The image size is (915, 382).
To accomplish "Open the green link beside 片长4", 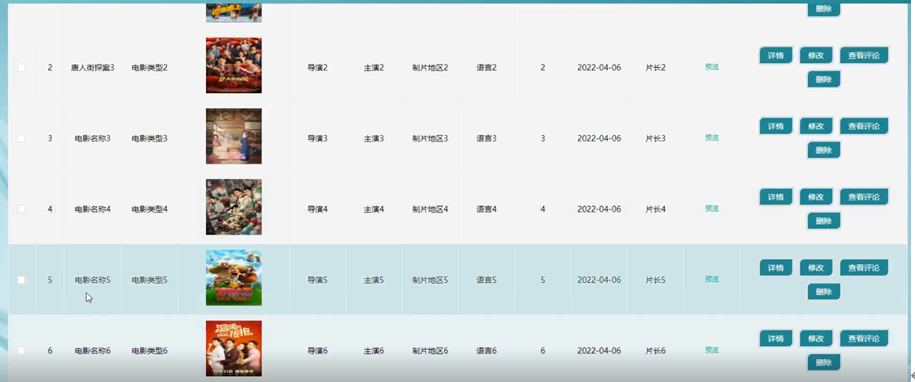I will tap(711, 208).
